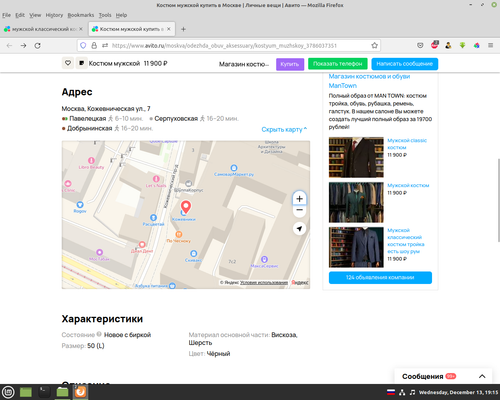Open the Edit menu
This screenshot has height=400, width=500.
[20, 15]
